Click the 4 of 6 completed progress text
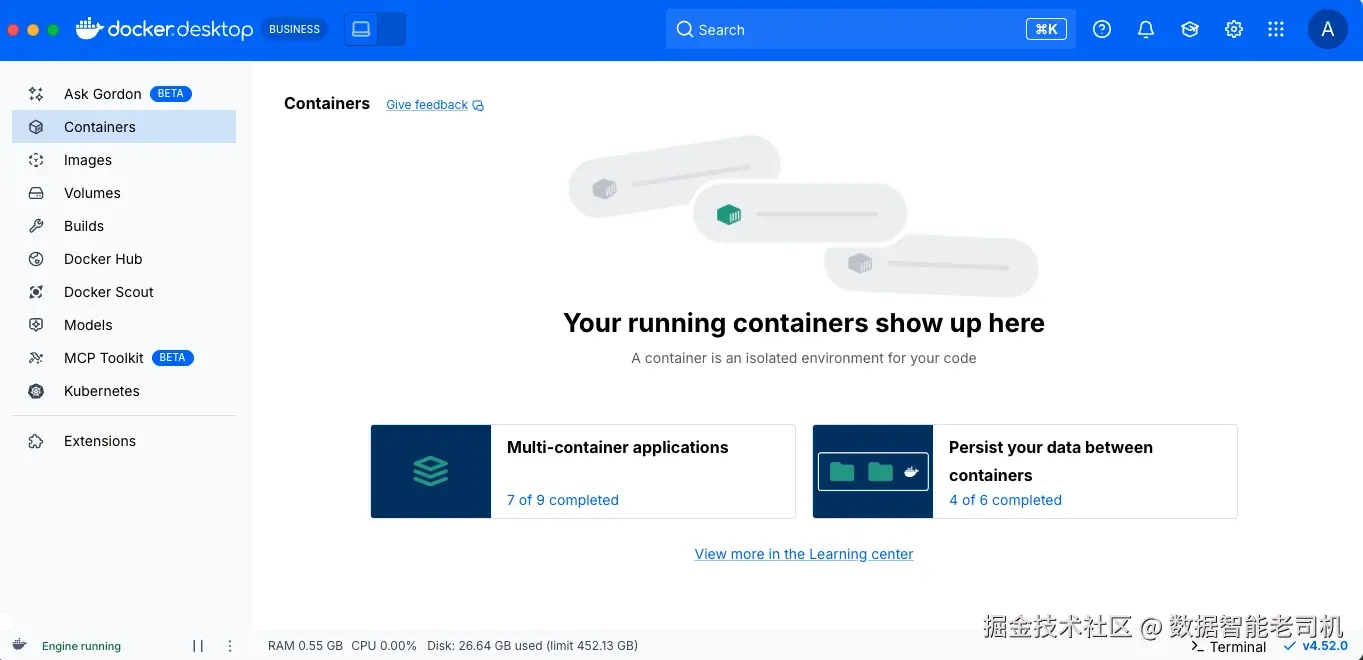The height and width of the screenshot is (660, 1363). coord(1005,500)
